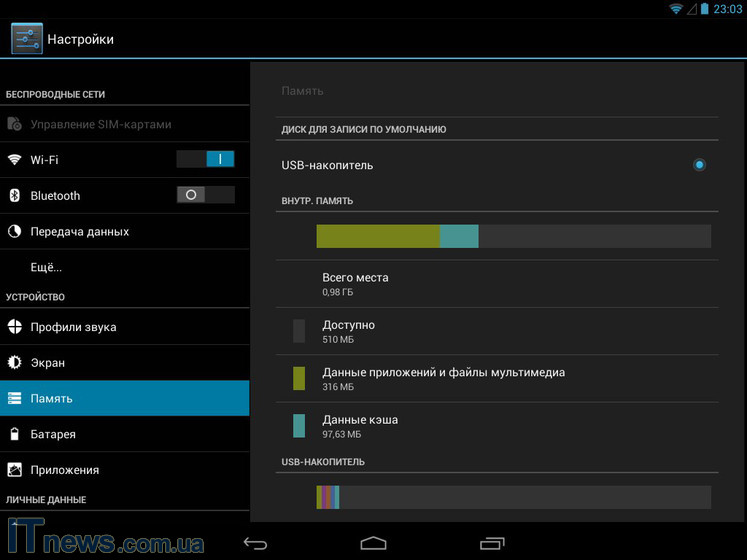
Task: Tap the Батарея battery icon
Action: (x=15, y=435)
